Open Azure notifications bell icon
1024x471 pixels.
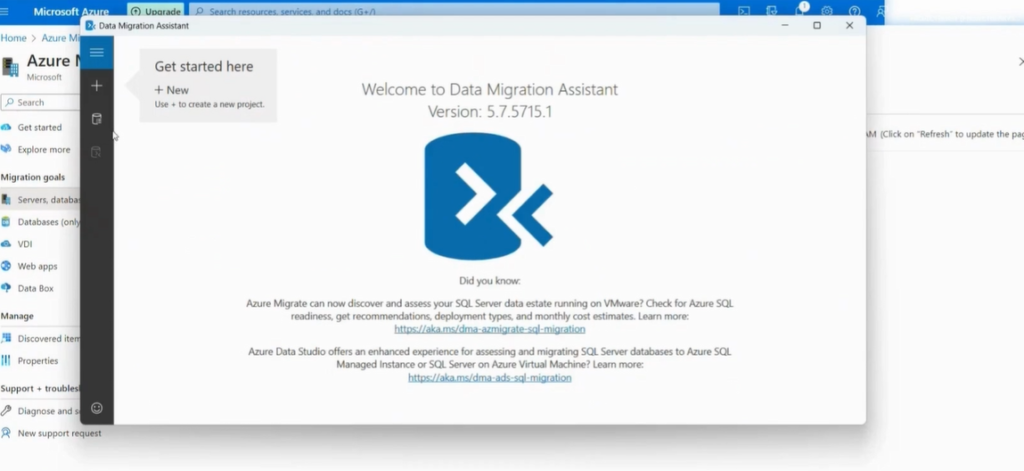coord(799,12)
